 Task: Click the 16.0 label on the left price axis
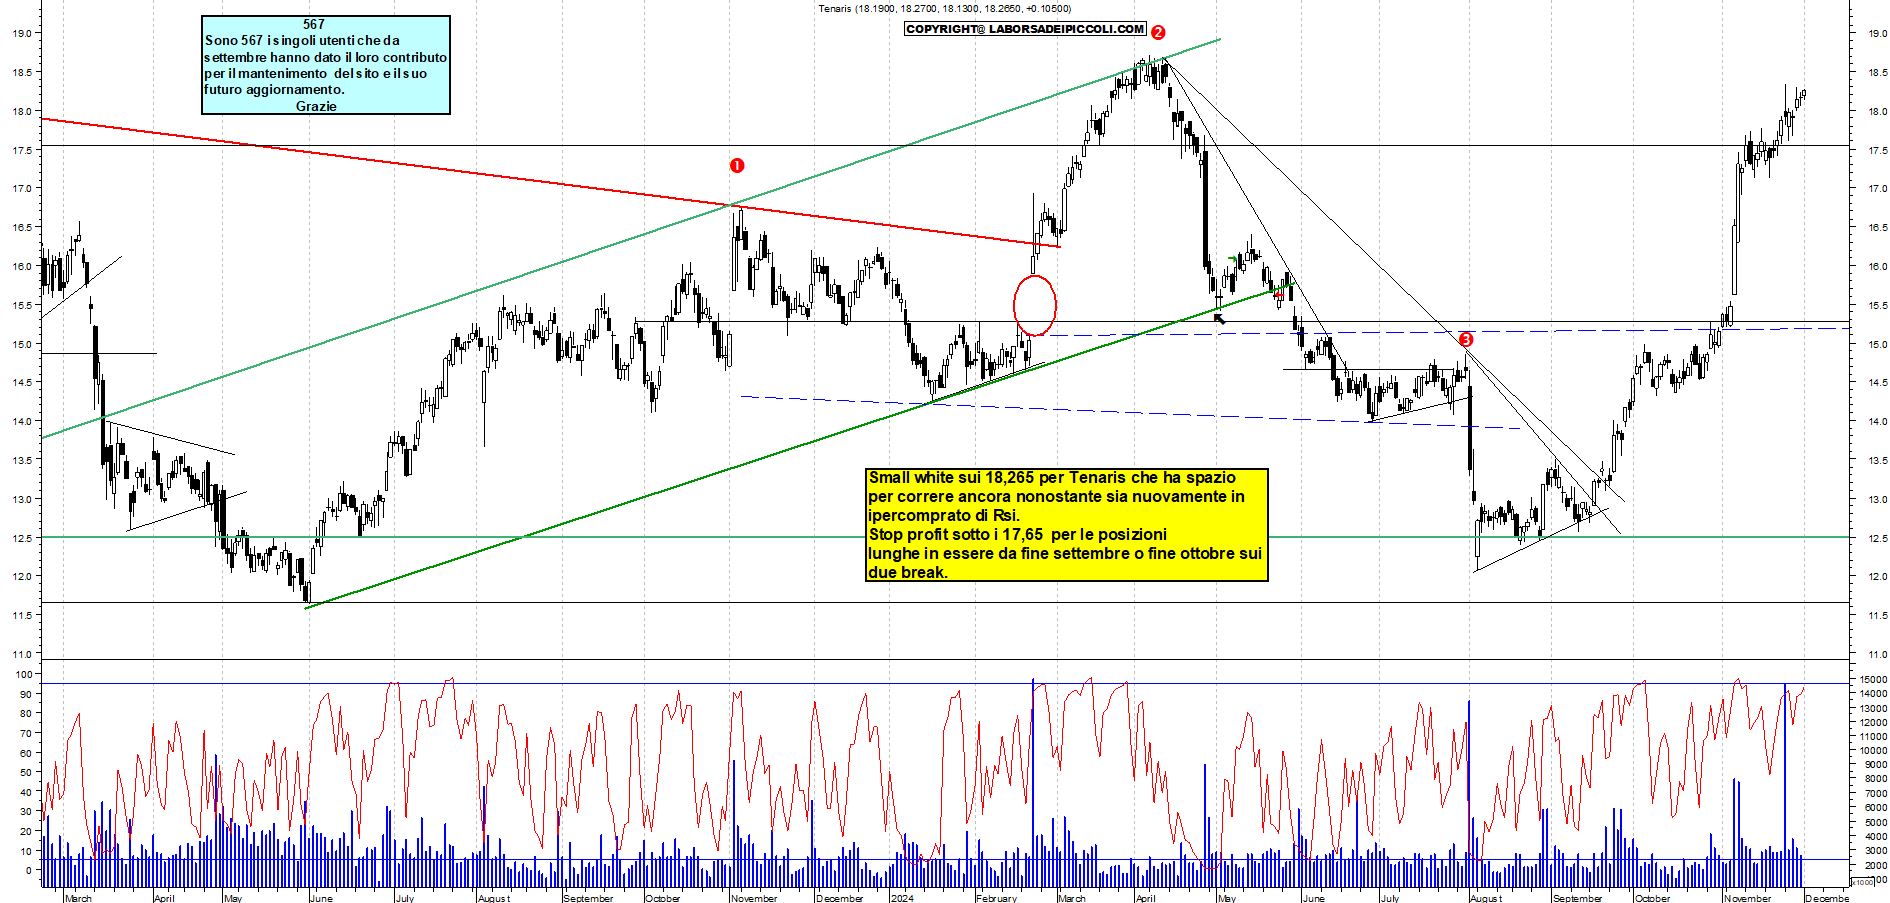click(21, 266)
